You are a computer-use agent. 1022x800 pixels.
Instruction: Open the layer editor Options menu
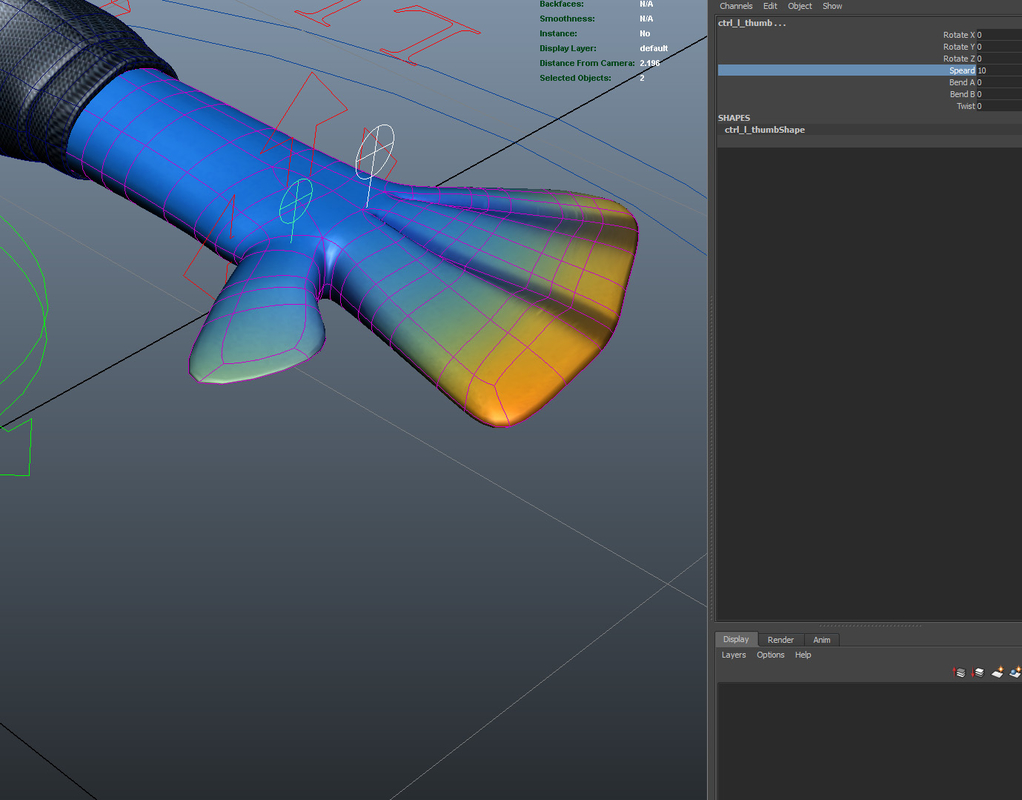(x=770, y=655)
